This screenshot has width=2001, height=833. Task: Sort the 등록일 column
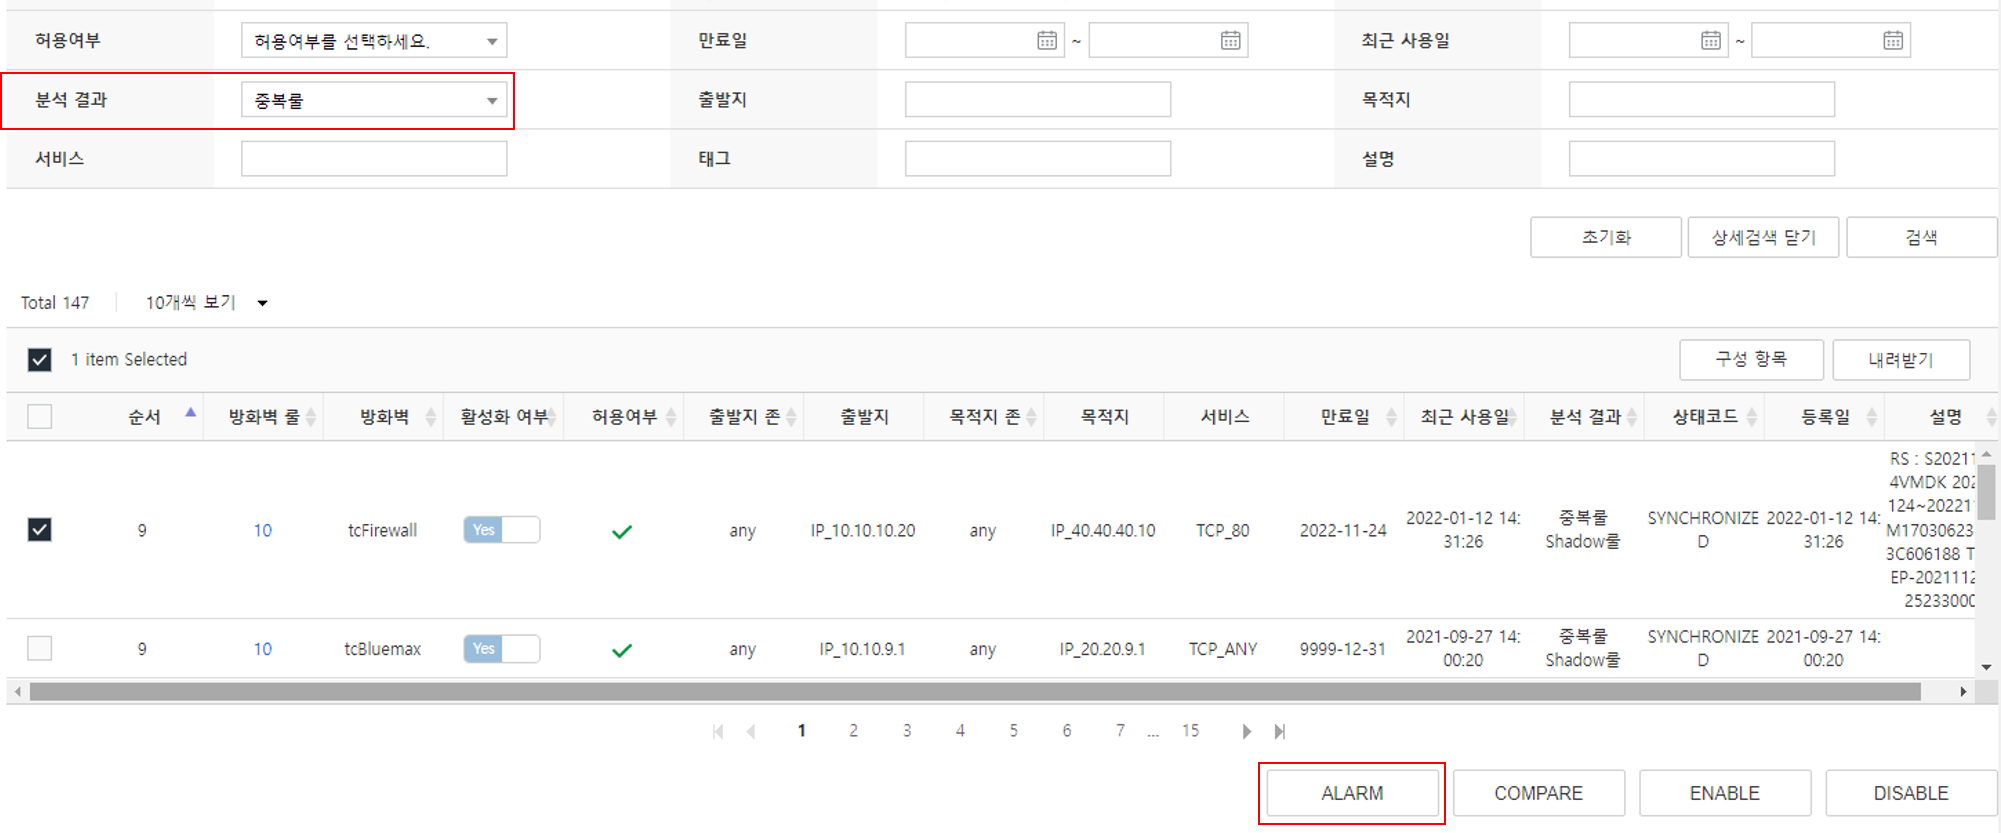(x=1872, y=417)
